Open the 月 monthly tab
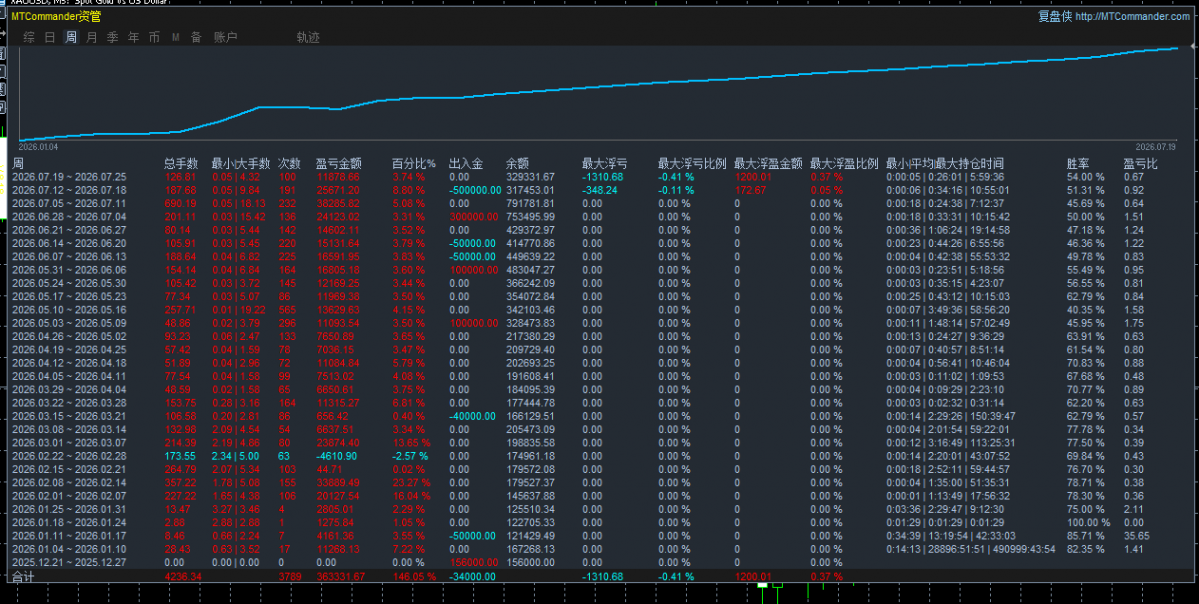The width and height of the screenshot is (1199, 604). [92, 37]
